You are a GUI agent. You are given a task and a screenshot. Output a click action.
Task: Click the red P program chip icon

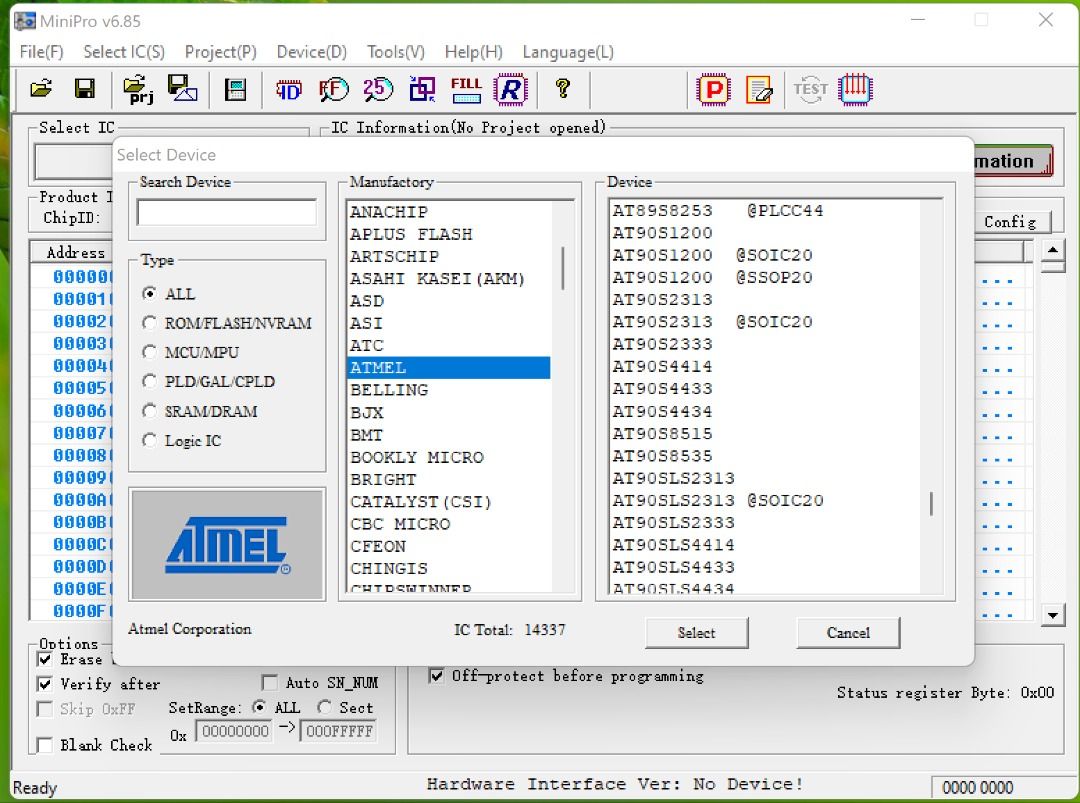click(x=714, y=90)
